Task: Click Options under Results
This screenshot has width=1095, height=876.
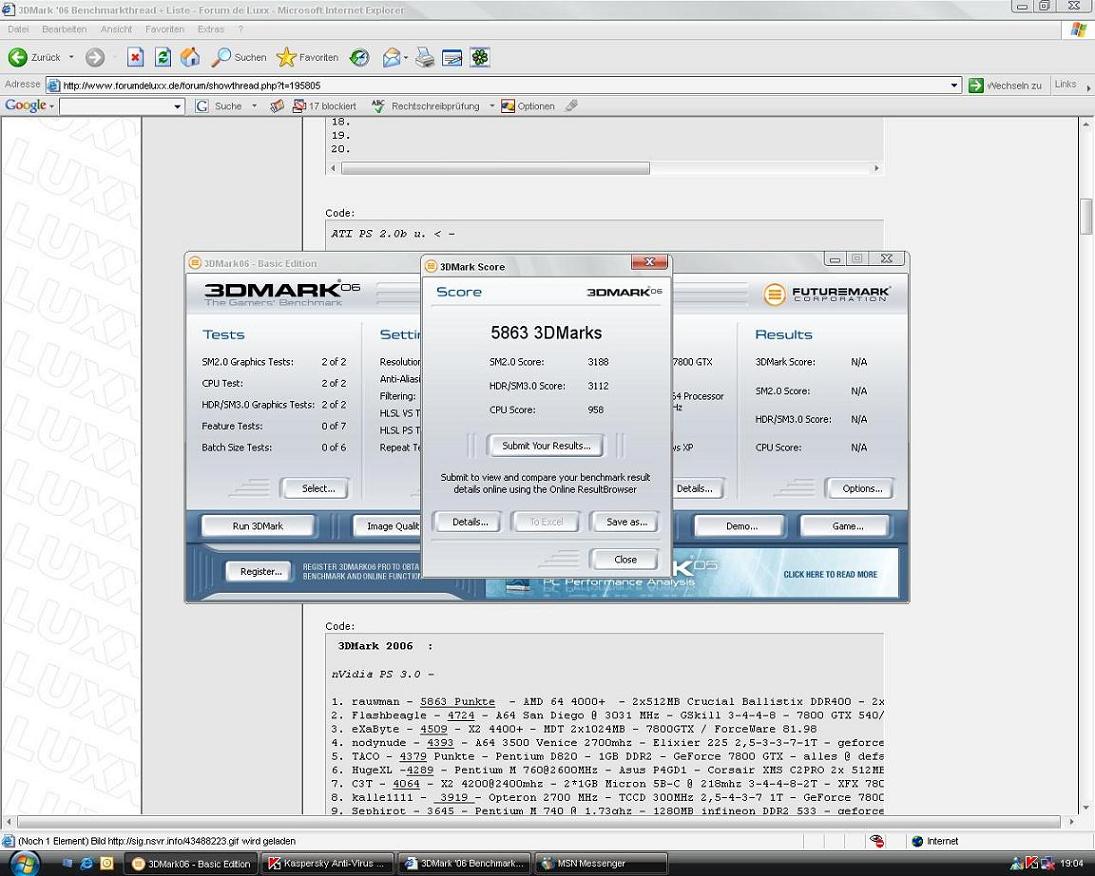Action: [x=862, y=488]
